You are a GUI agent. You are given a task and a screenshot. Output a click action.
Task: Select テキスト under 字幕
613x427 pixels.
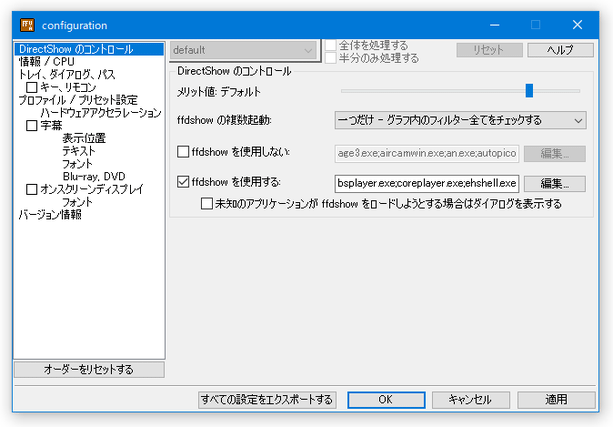tap(79, 151)
